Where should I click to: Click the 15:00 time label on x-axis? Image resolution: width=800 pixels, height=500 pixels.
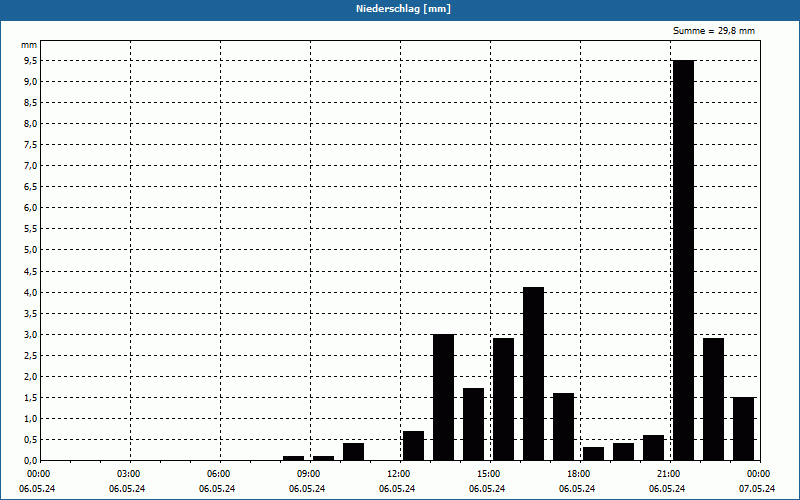(x=488, y=474)
